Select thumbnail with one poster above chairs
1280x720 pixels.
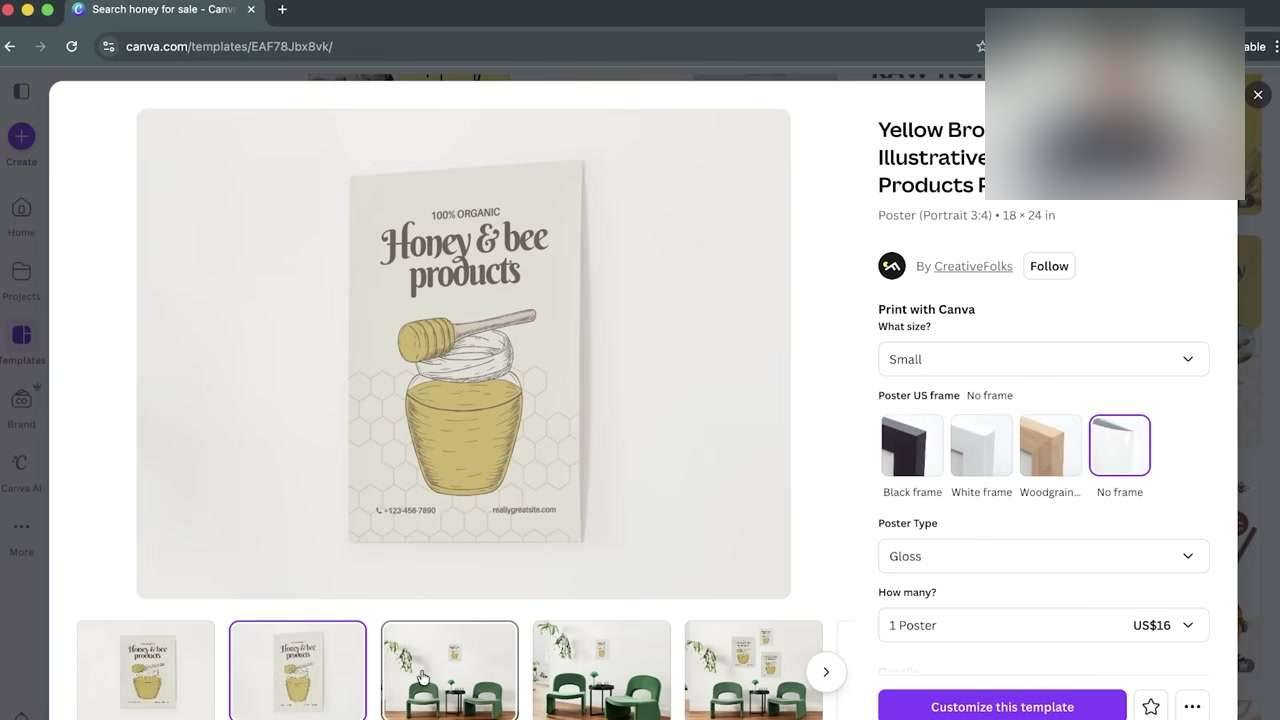click(450, 670)
